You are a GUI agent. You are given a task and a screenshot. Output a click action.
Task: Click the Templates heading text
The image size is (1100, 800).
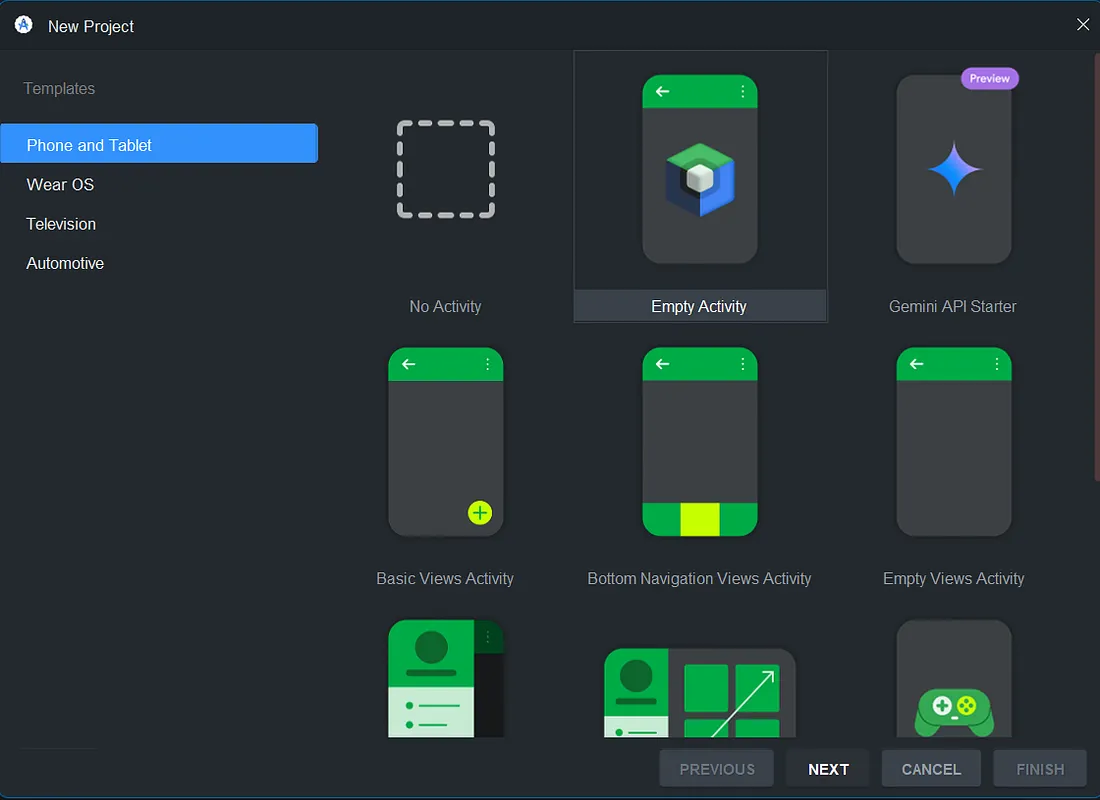tap(59, 88)
